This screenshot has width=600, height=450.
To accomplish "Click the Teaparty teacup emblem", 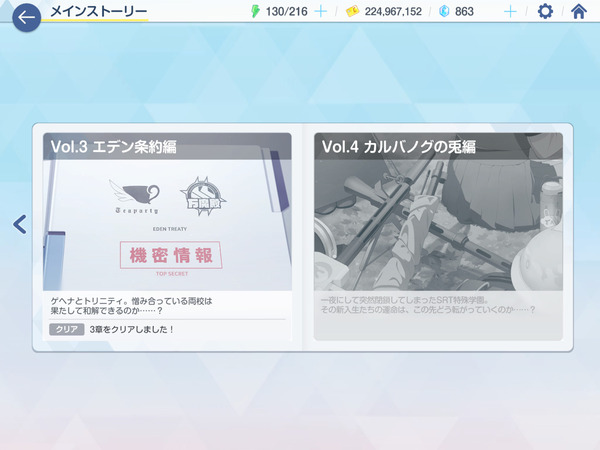I will [135, 196].
